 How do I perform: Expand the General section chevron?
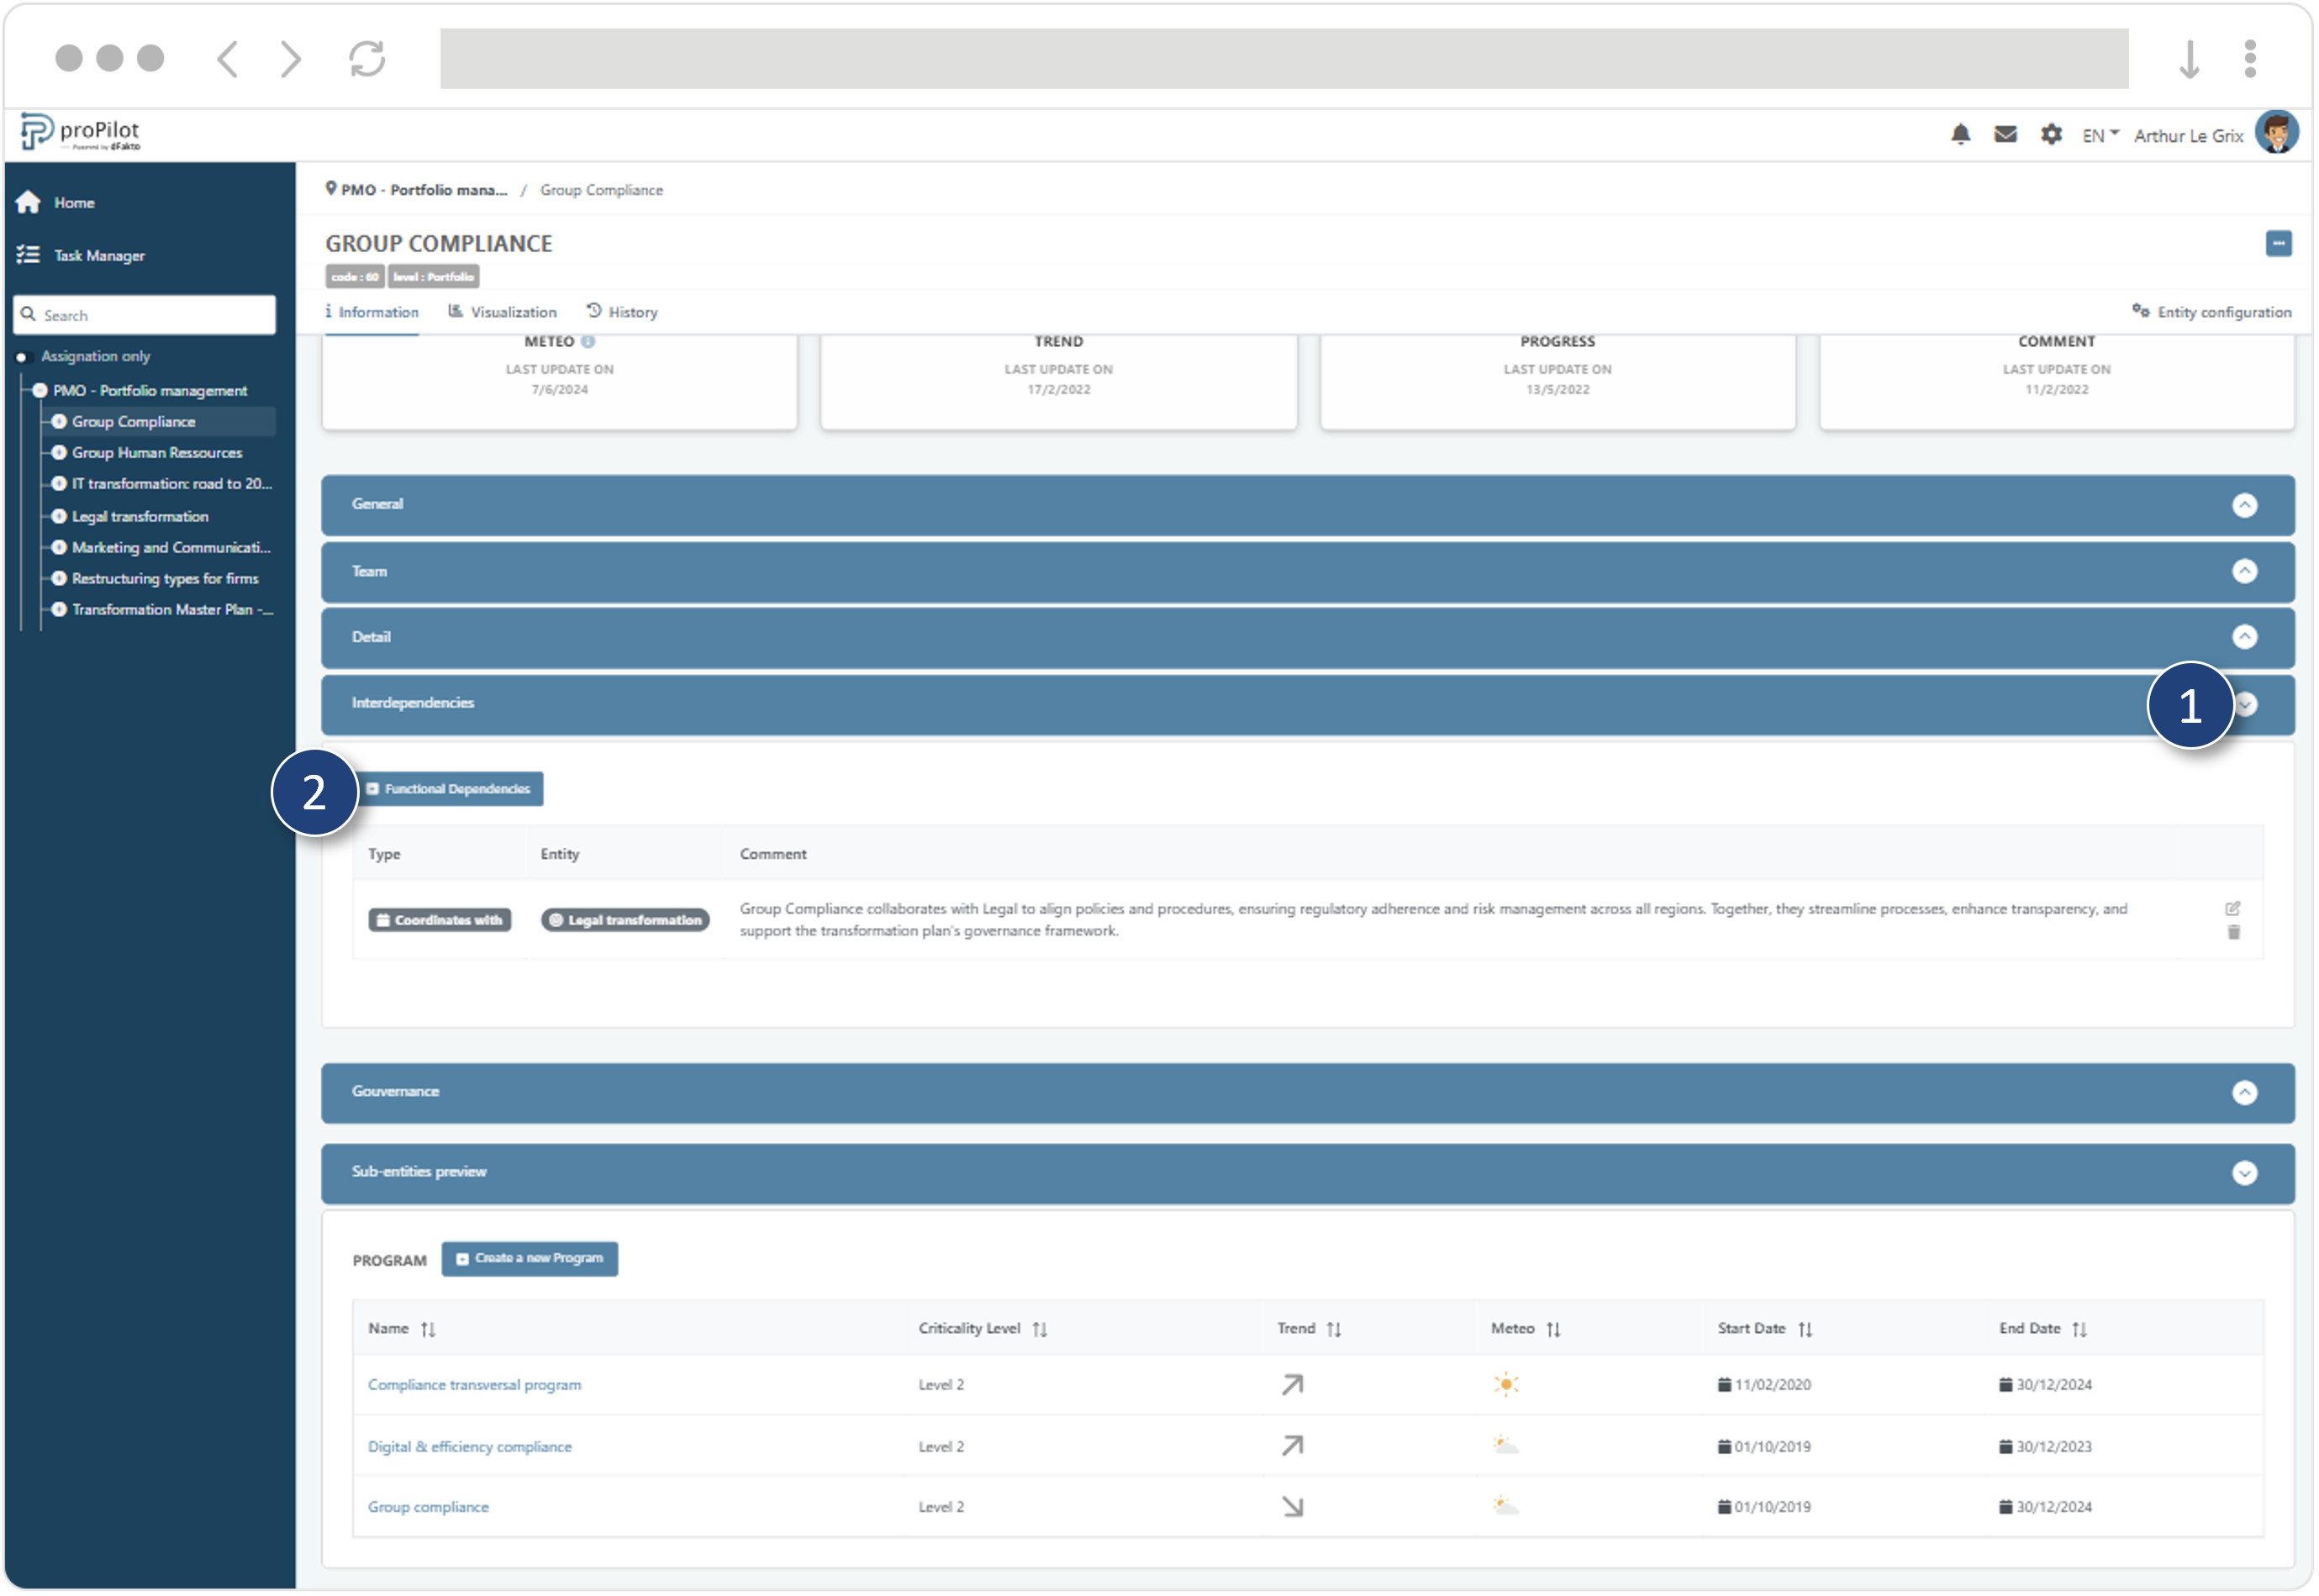tap(2244, 505)
